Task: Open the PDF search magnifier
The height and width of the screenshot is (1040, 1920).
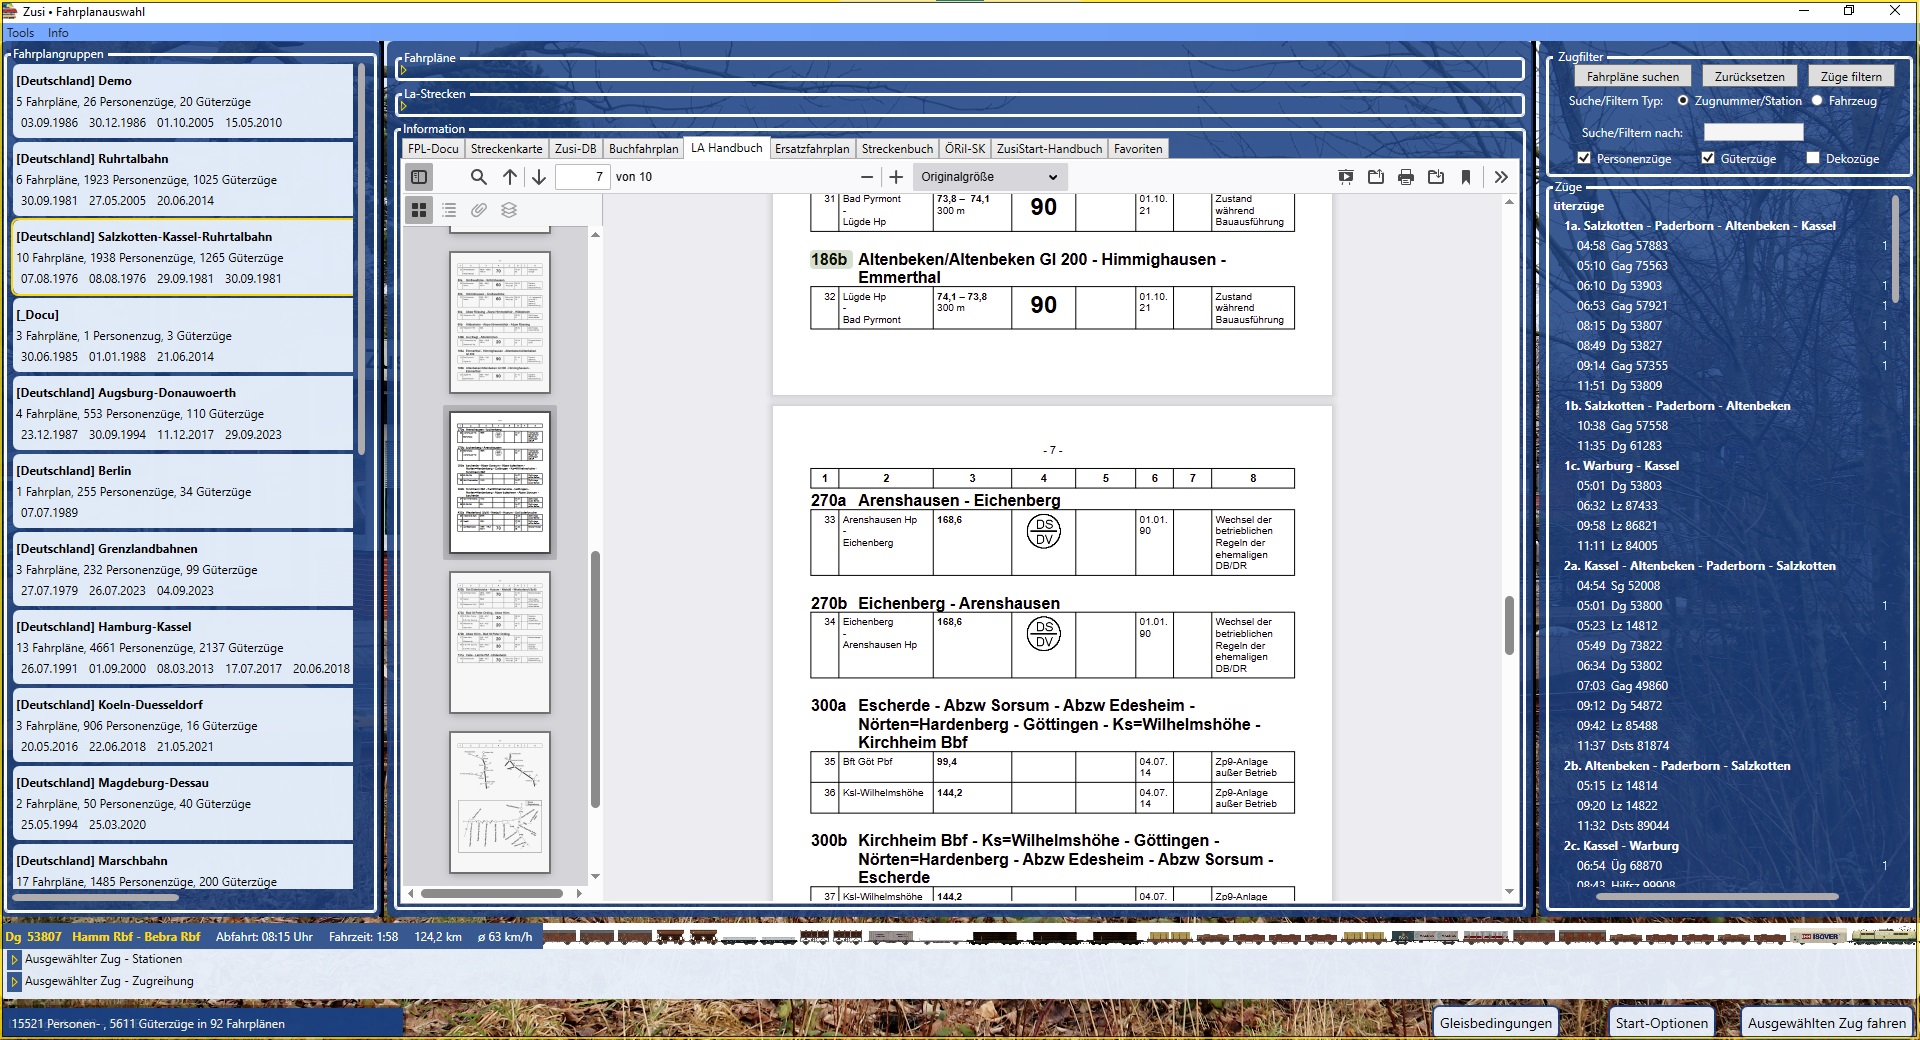Action: (x=478, y=177)
